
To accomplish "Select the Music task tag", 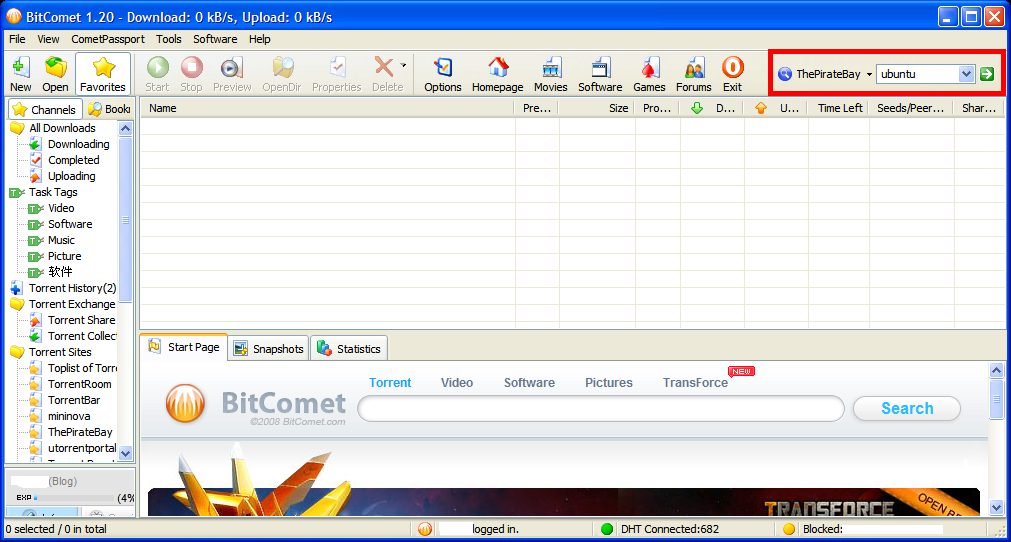I will pos(61,240).
